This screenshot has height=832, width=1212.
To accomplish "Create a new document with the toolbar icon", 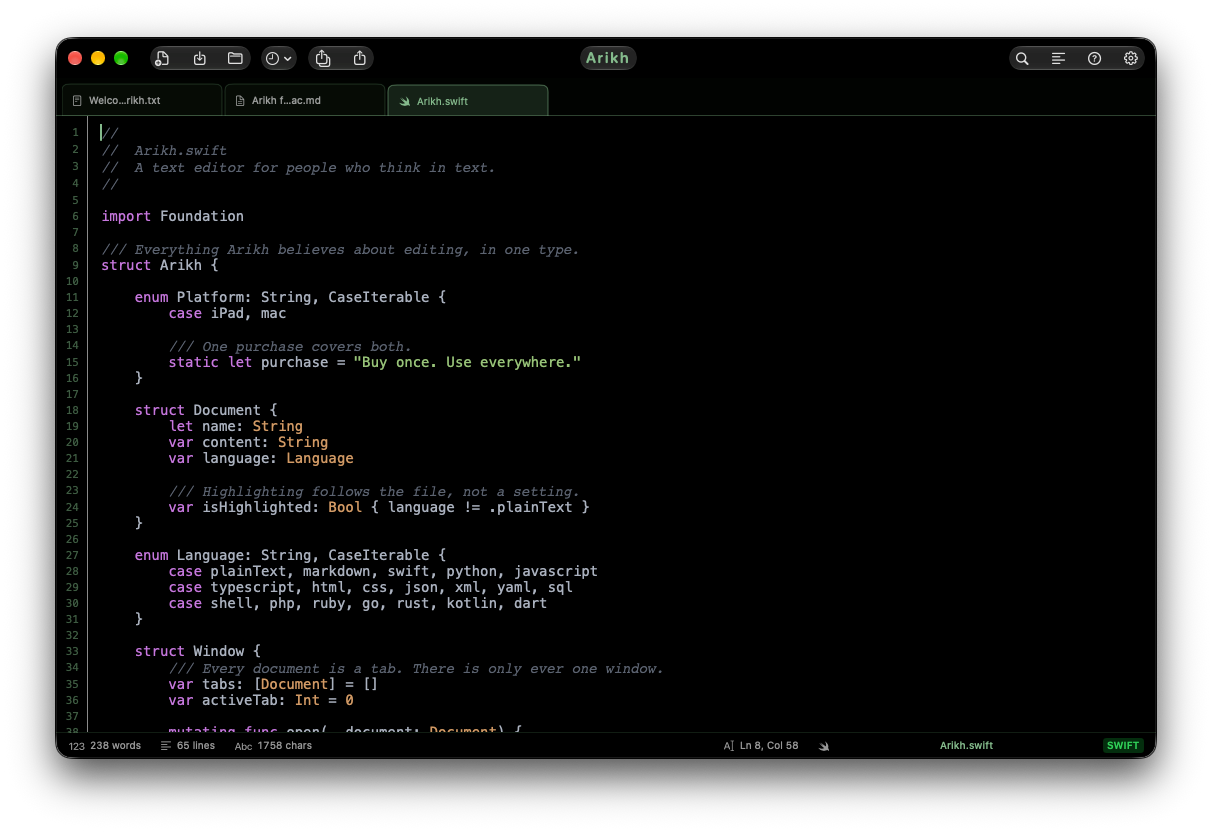I will click(x=163, y=58).
